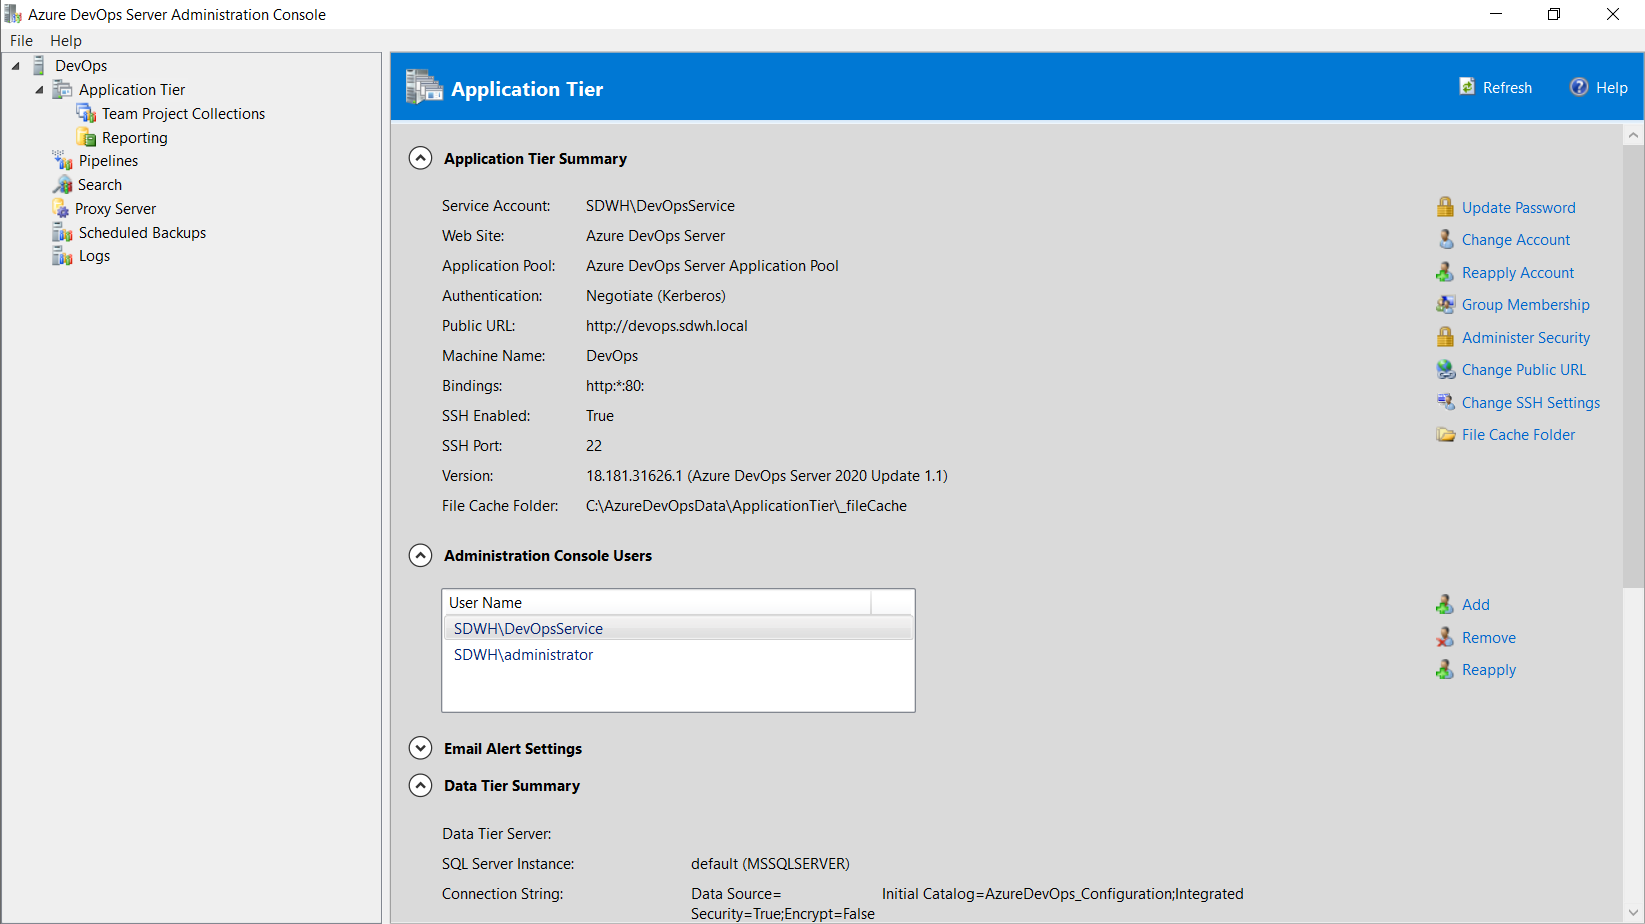Open the Help menu
This screenshot has height=924, width=1645.
coord(66,41)
